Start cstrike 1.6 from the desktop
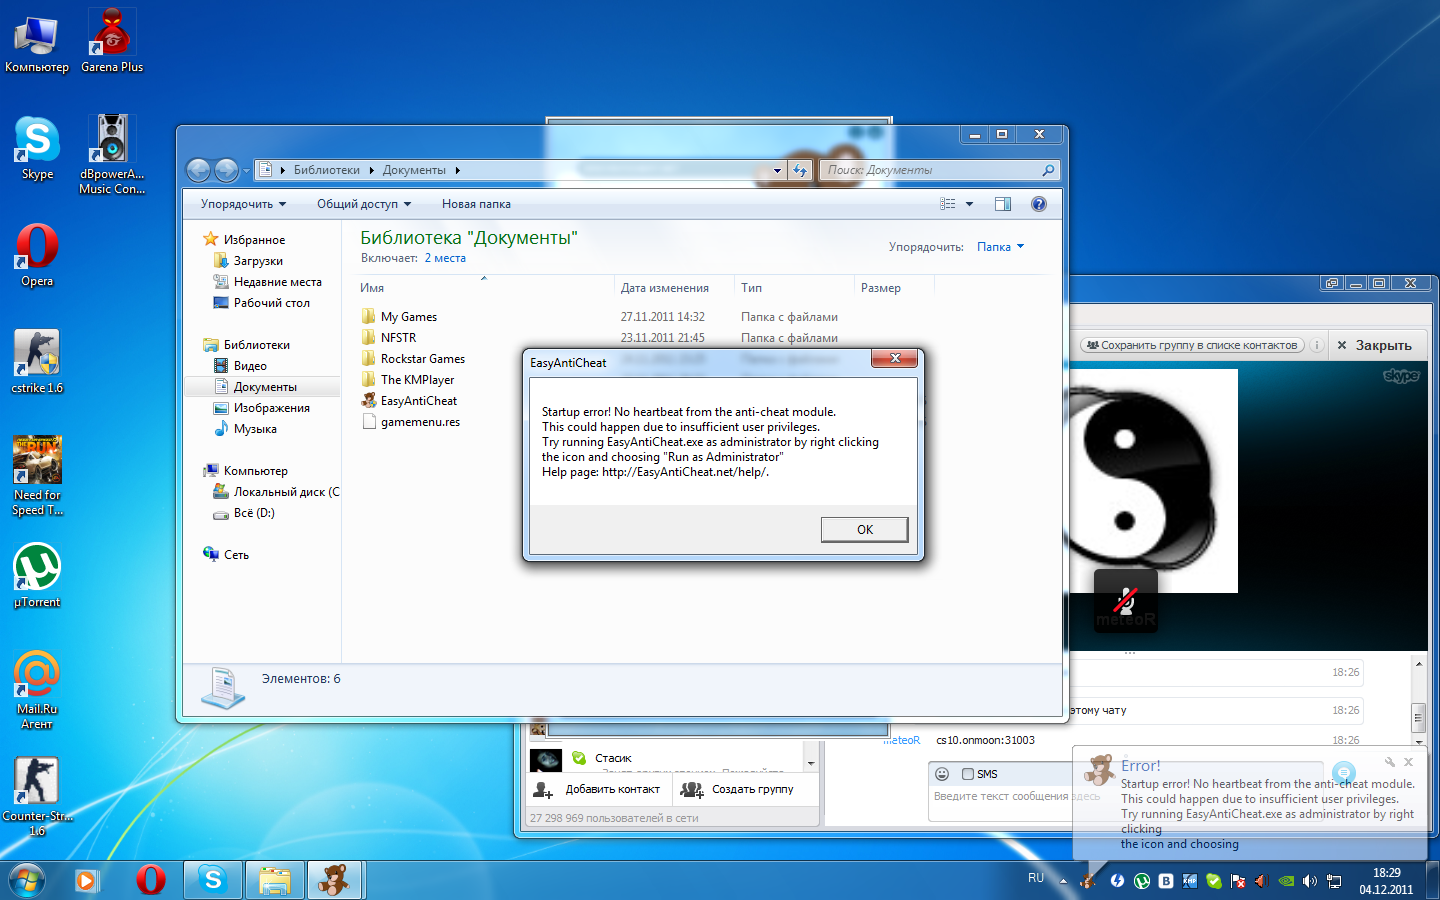 pyautogui.click(x=37, y=362)
